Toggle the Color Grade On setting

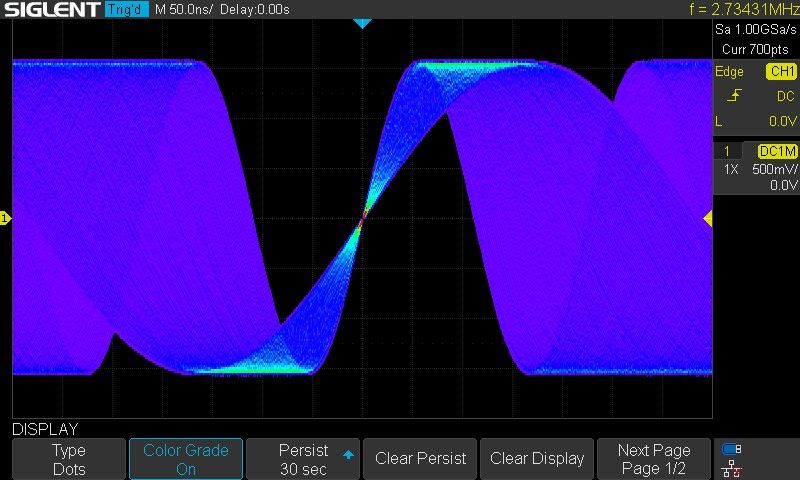186,459
